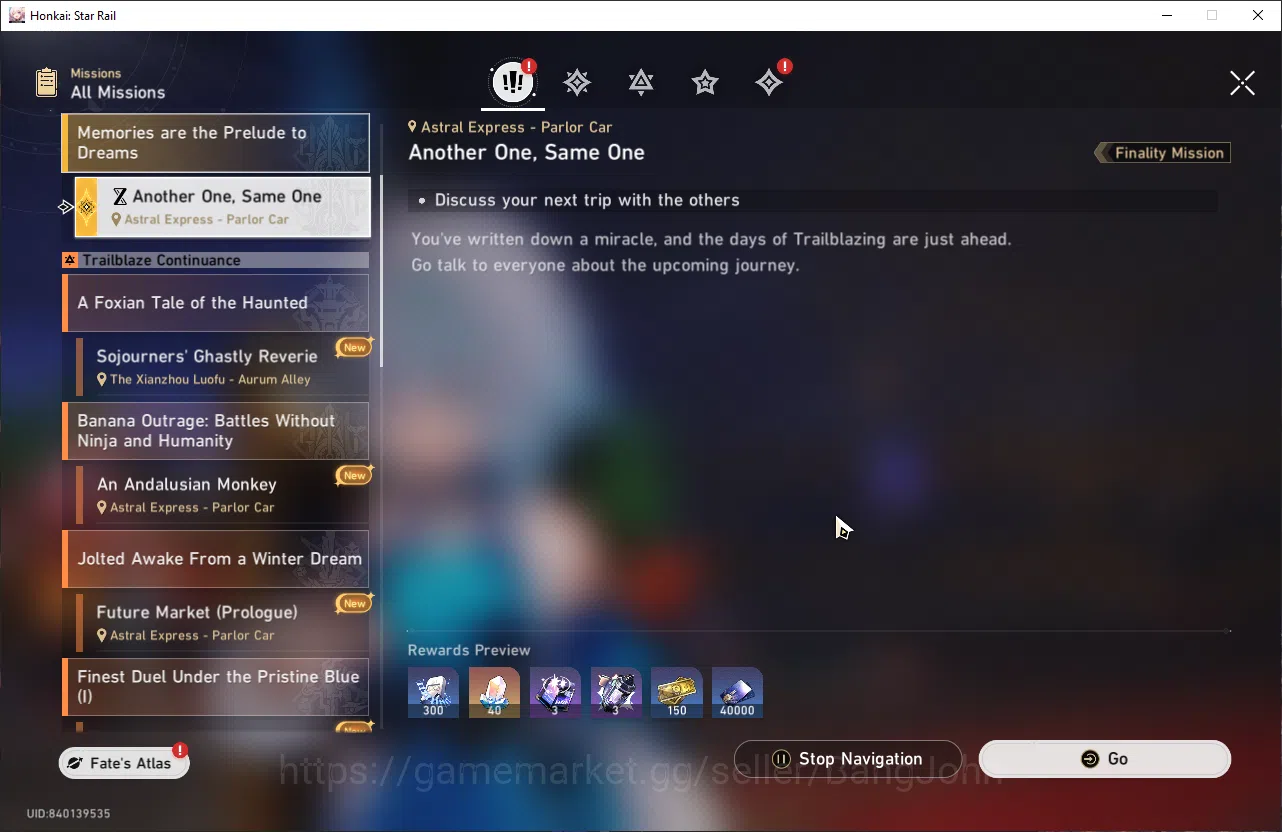Viewport: 1282px width, 832px height.
Task: Minimize the Honkai: Star Rail window
Action: click(1165, 15)
